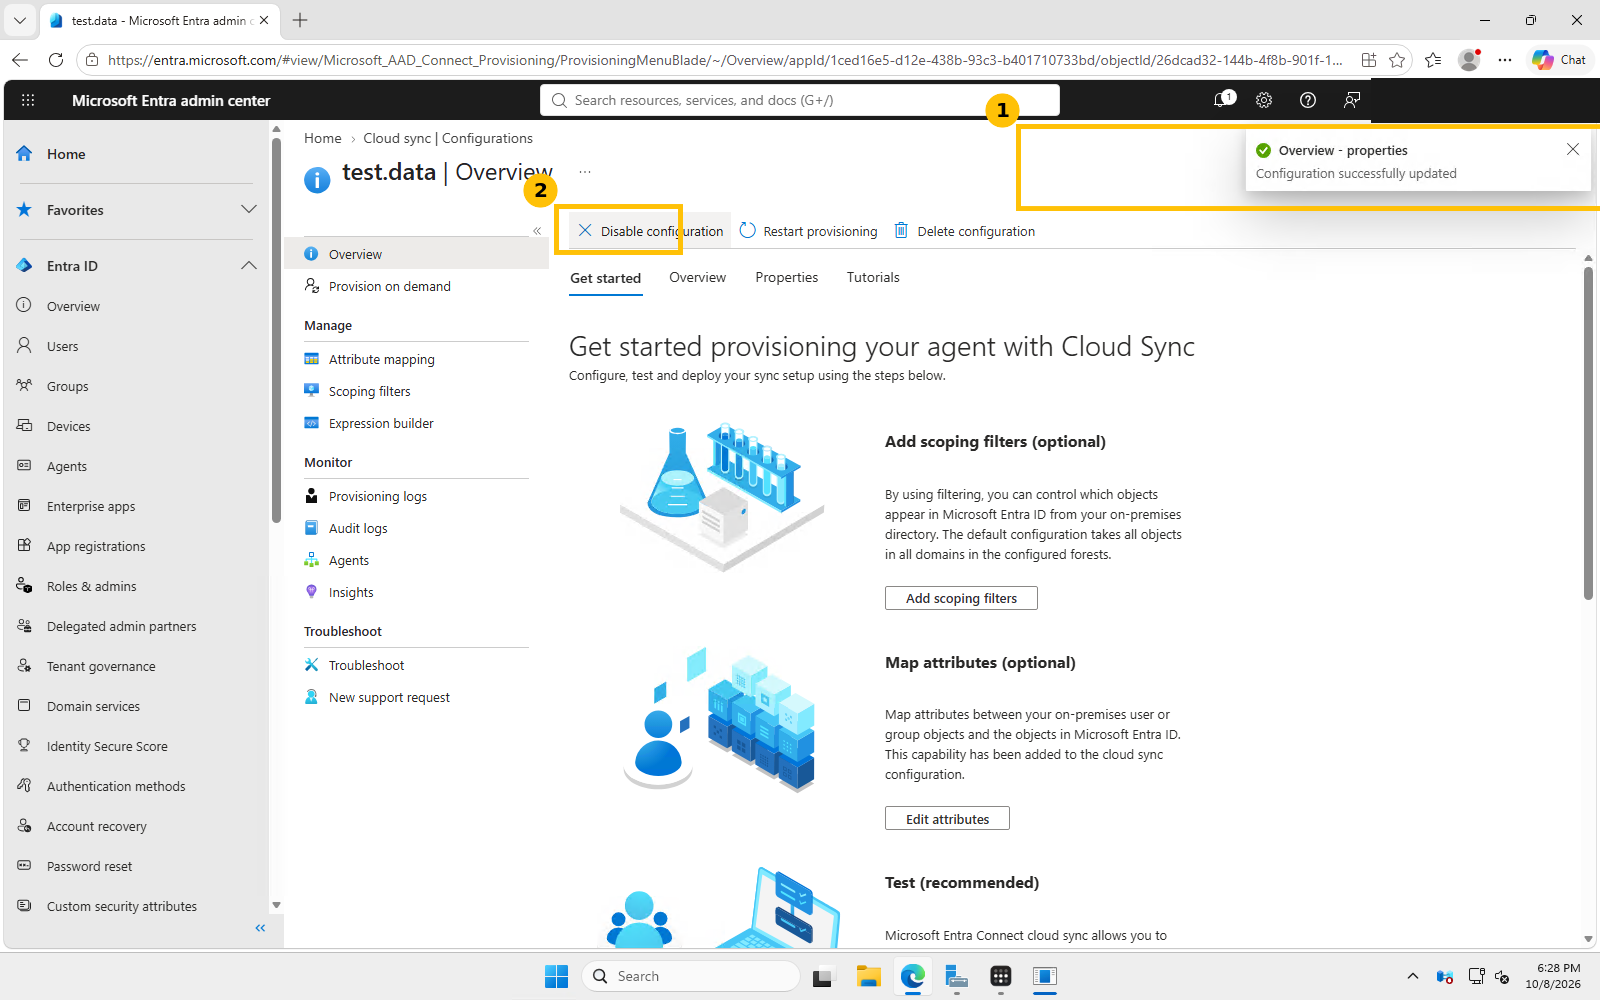Screen dimensions: 1600x1000
Task: Open Password reset in the sidebar
Action: click(89, 866)
